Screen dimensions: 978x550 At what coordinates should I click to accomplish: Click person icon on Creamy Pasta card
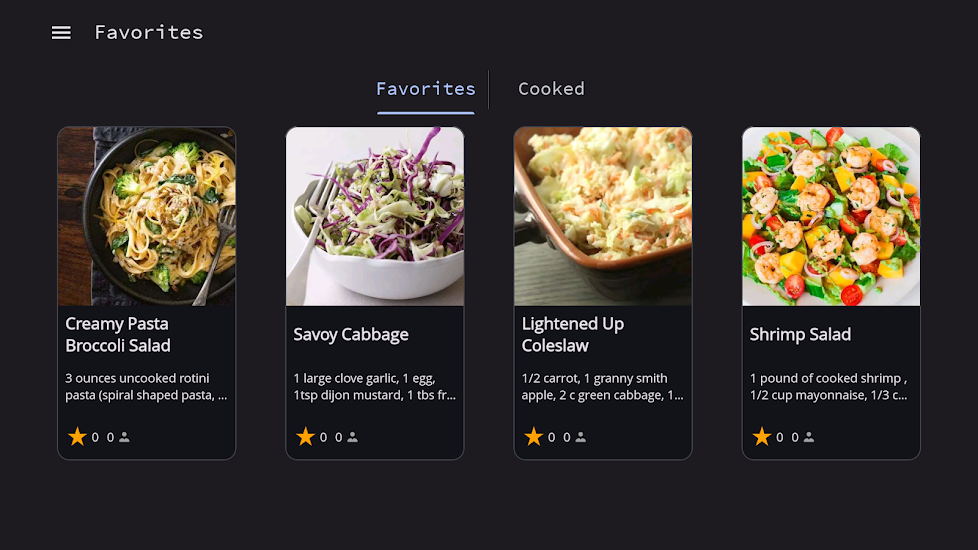pyautogui.click(x=124, y=437)
